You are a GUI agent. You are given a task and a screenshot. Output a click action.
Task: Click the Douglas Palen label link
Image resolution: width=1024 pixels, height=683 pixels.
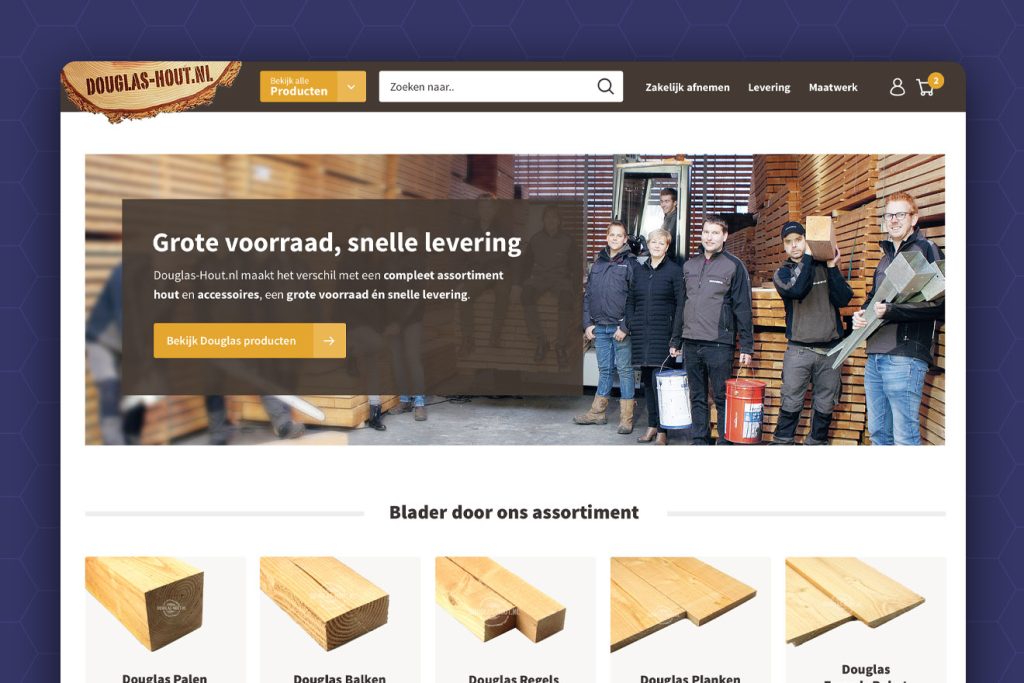click(x=165, y=678)
